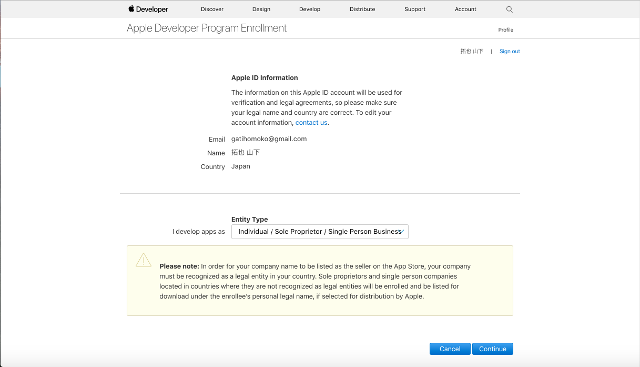The image size is (640, 367).
Task: Click the 'Please note:' text
Action: click(x=179, y=266)
